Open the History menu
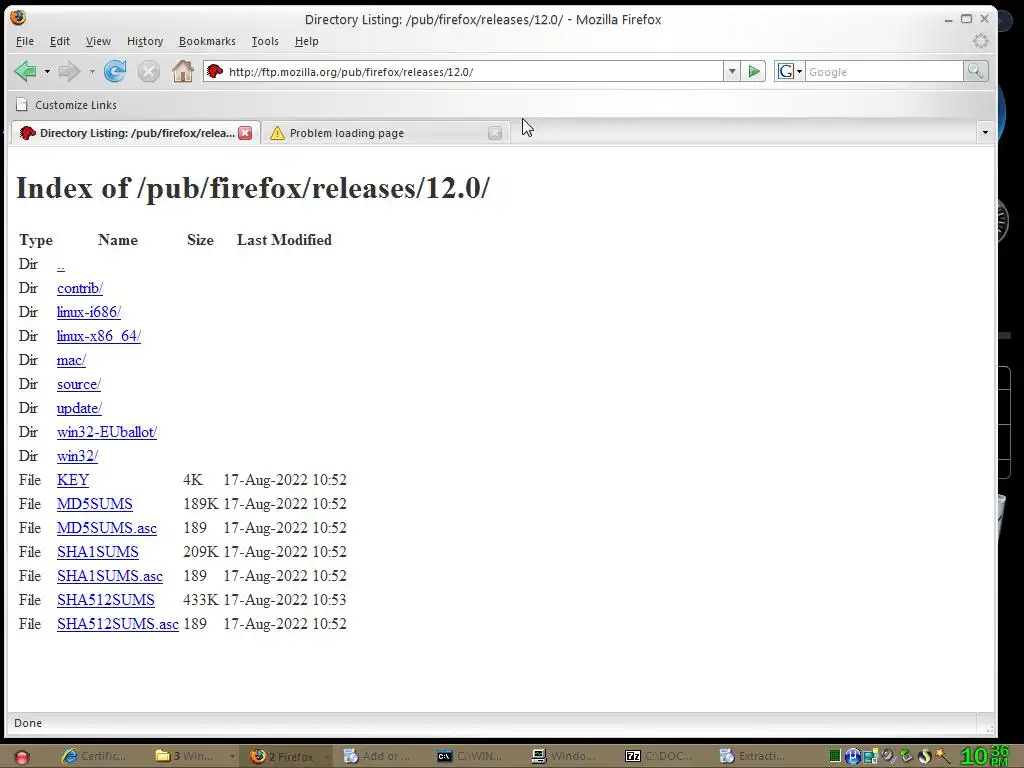Screen dimensions: 1024x768 [145, 41]
